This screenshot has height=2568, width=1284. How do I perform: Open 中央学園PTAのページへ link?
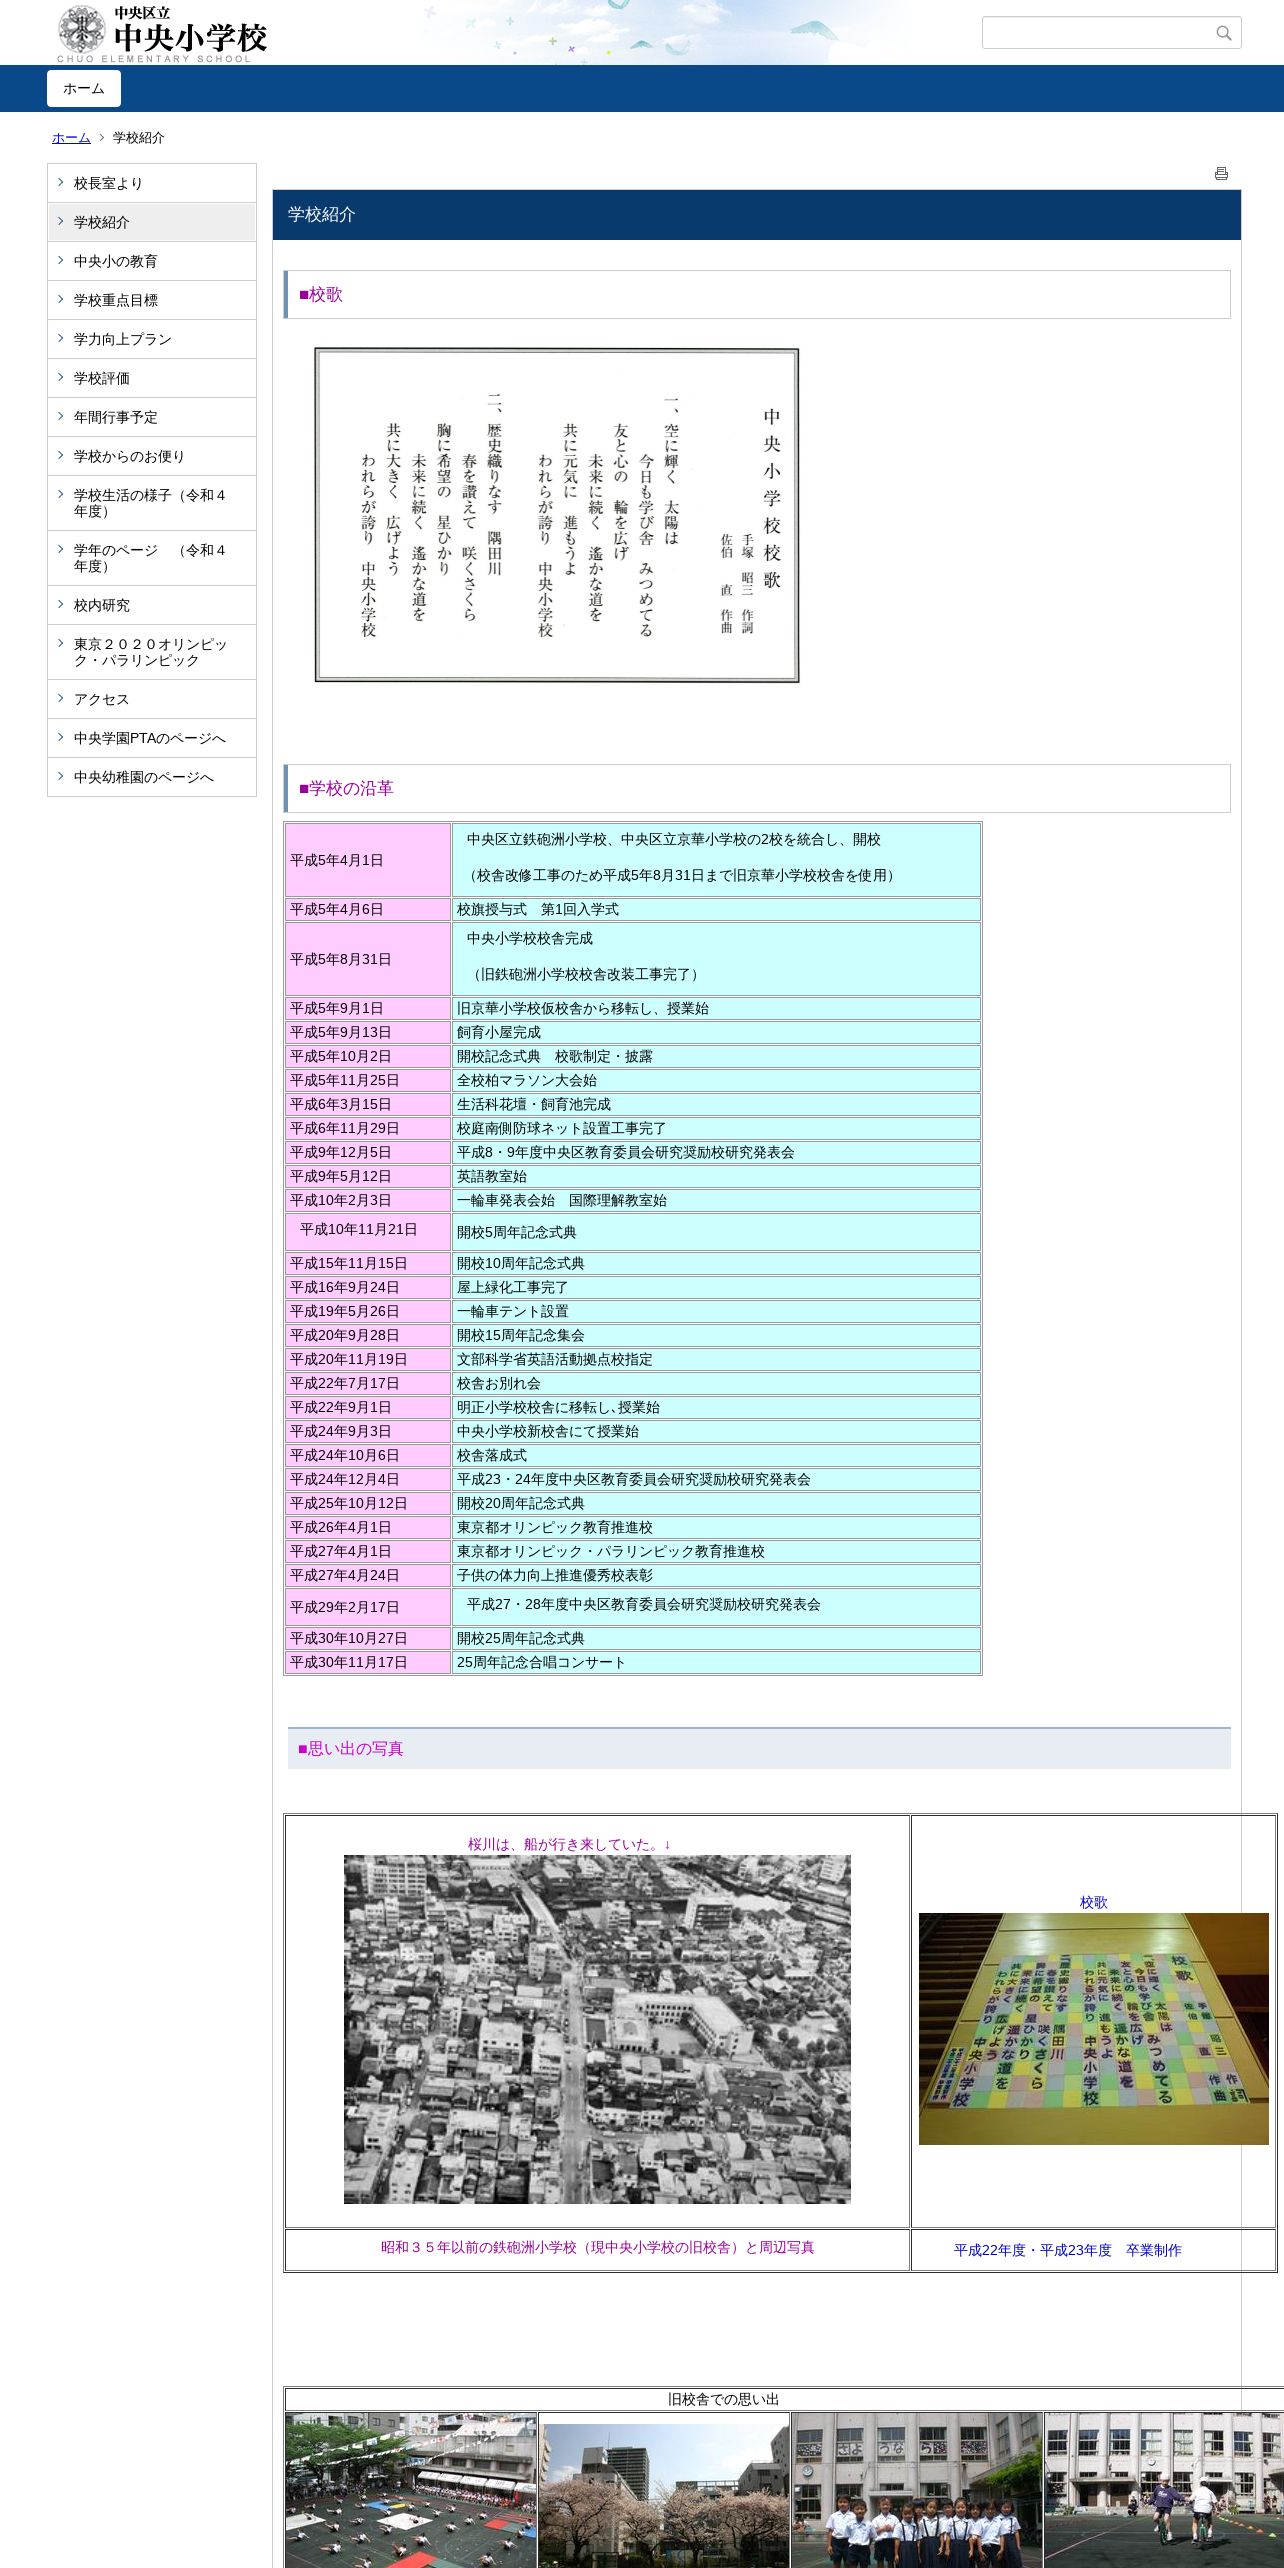coord(152,738)
